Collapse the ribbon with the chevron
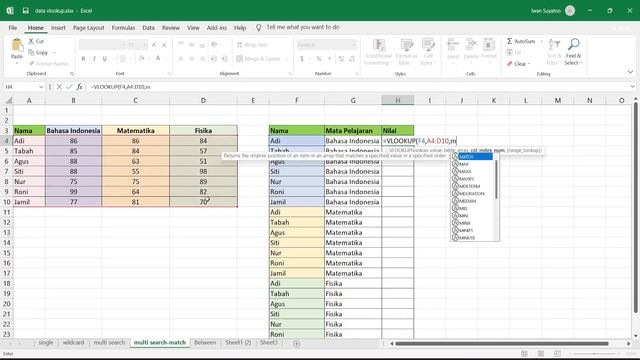Screen dimensions: 640x360 [630, 72]
